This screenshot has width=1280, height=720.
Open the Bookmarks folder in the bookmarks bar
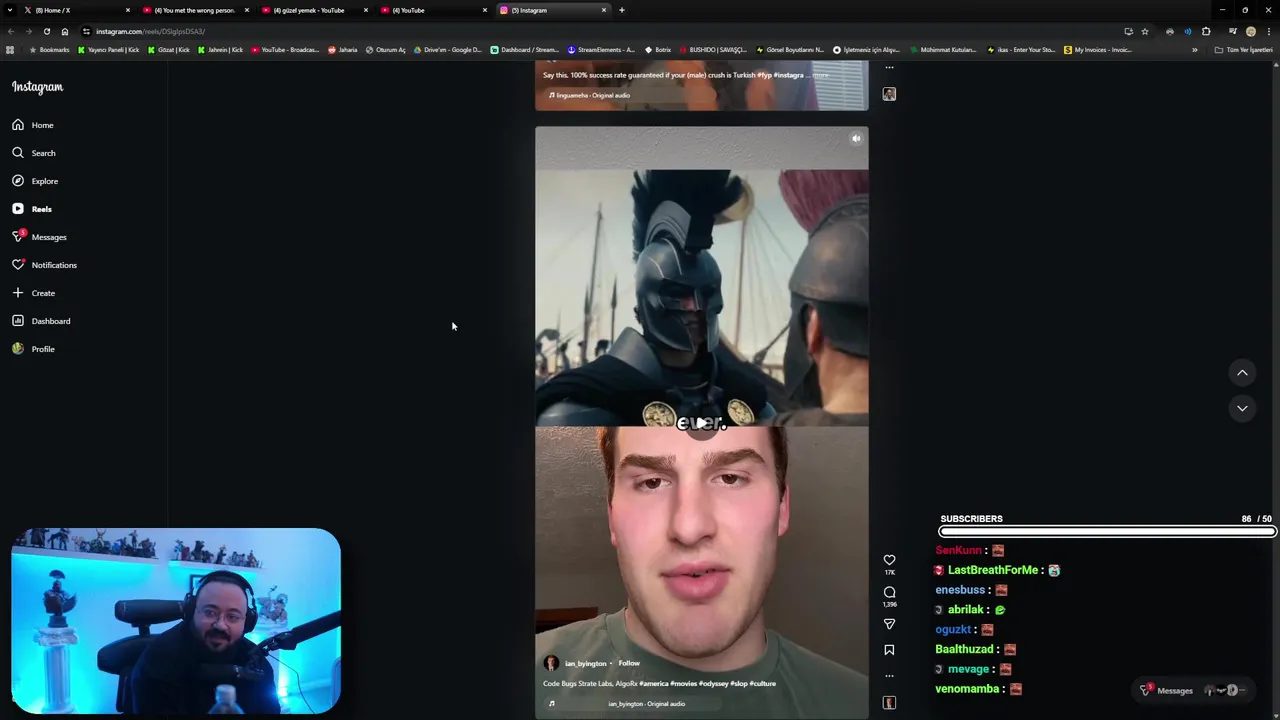[x=49, y=50]
